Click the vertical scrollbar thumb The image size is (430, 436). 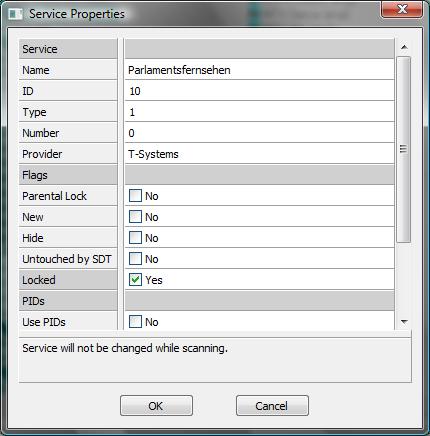point(404,149)
